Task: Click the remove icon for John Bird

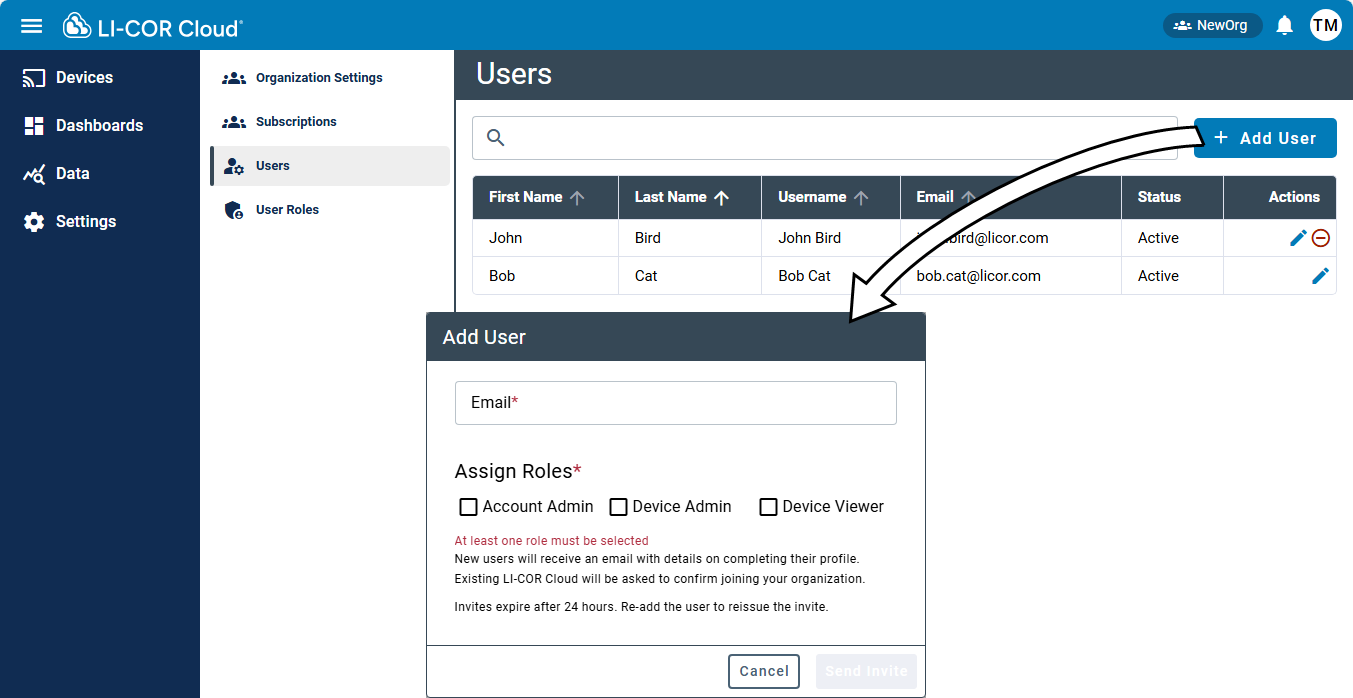Action: [1321, 238]
